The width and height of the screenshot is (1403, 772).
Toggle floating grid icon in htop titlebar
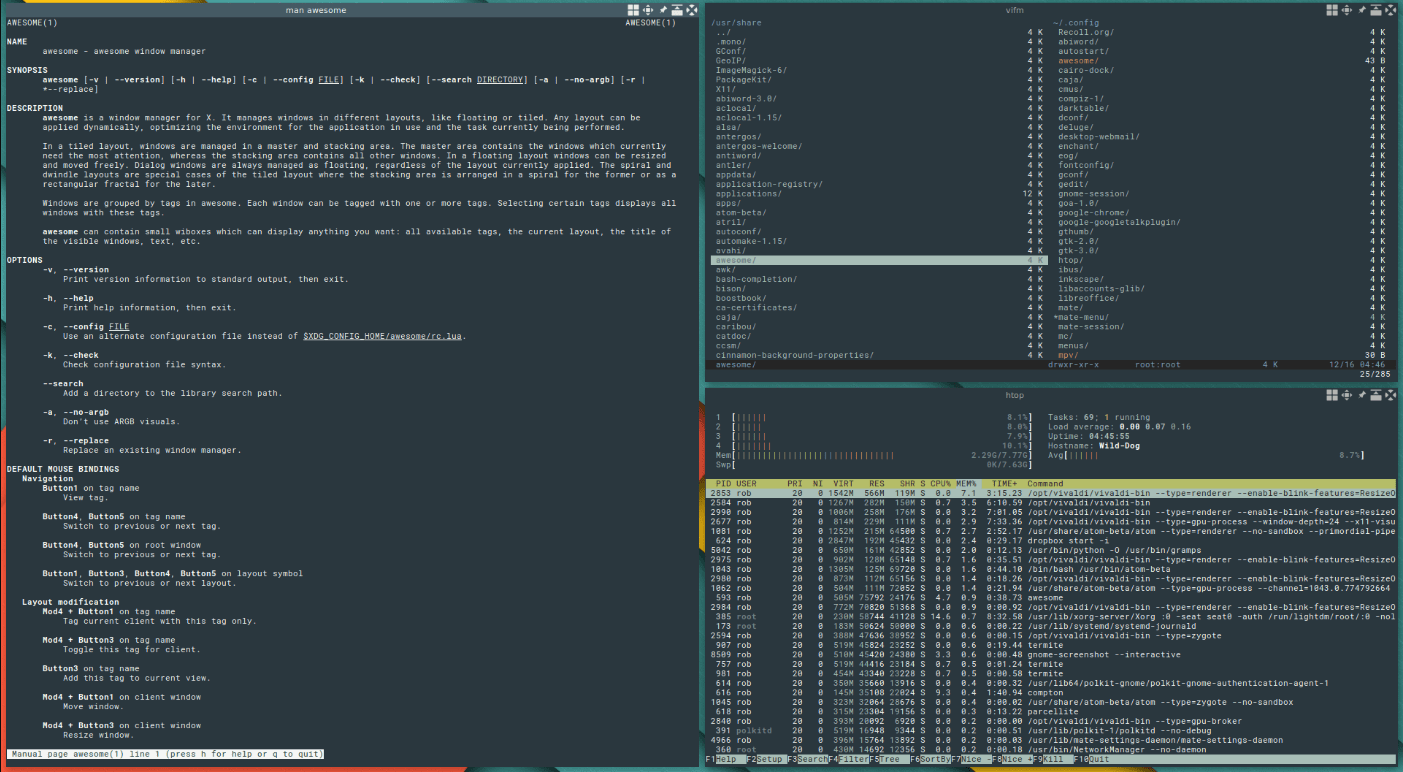click(1332, 395)
